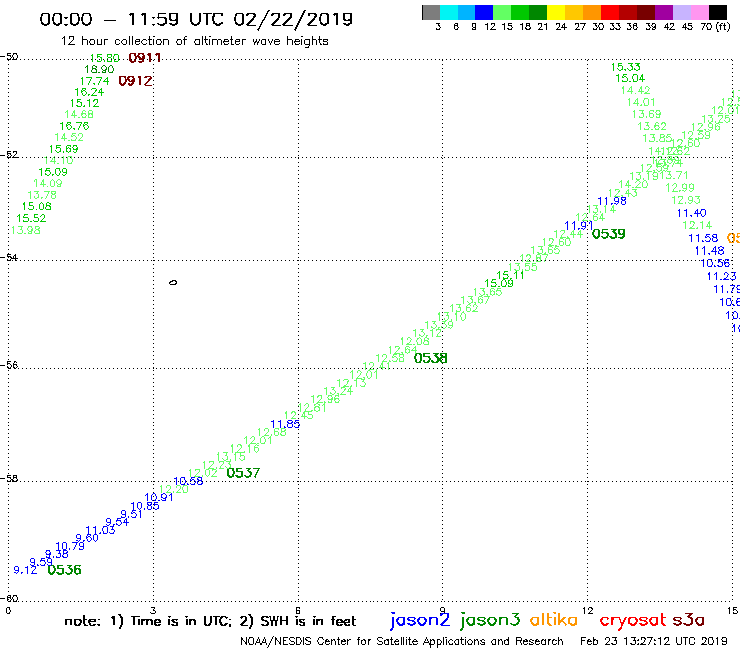Select the black swatch at the legend end
This screenshot has width=740, height=650.
(x=718, y=12)
